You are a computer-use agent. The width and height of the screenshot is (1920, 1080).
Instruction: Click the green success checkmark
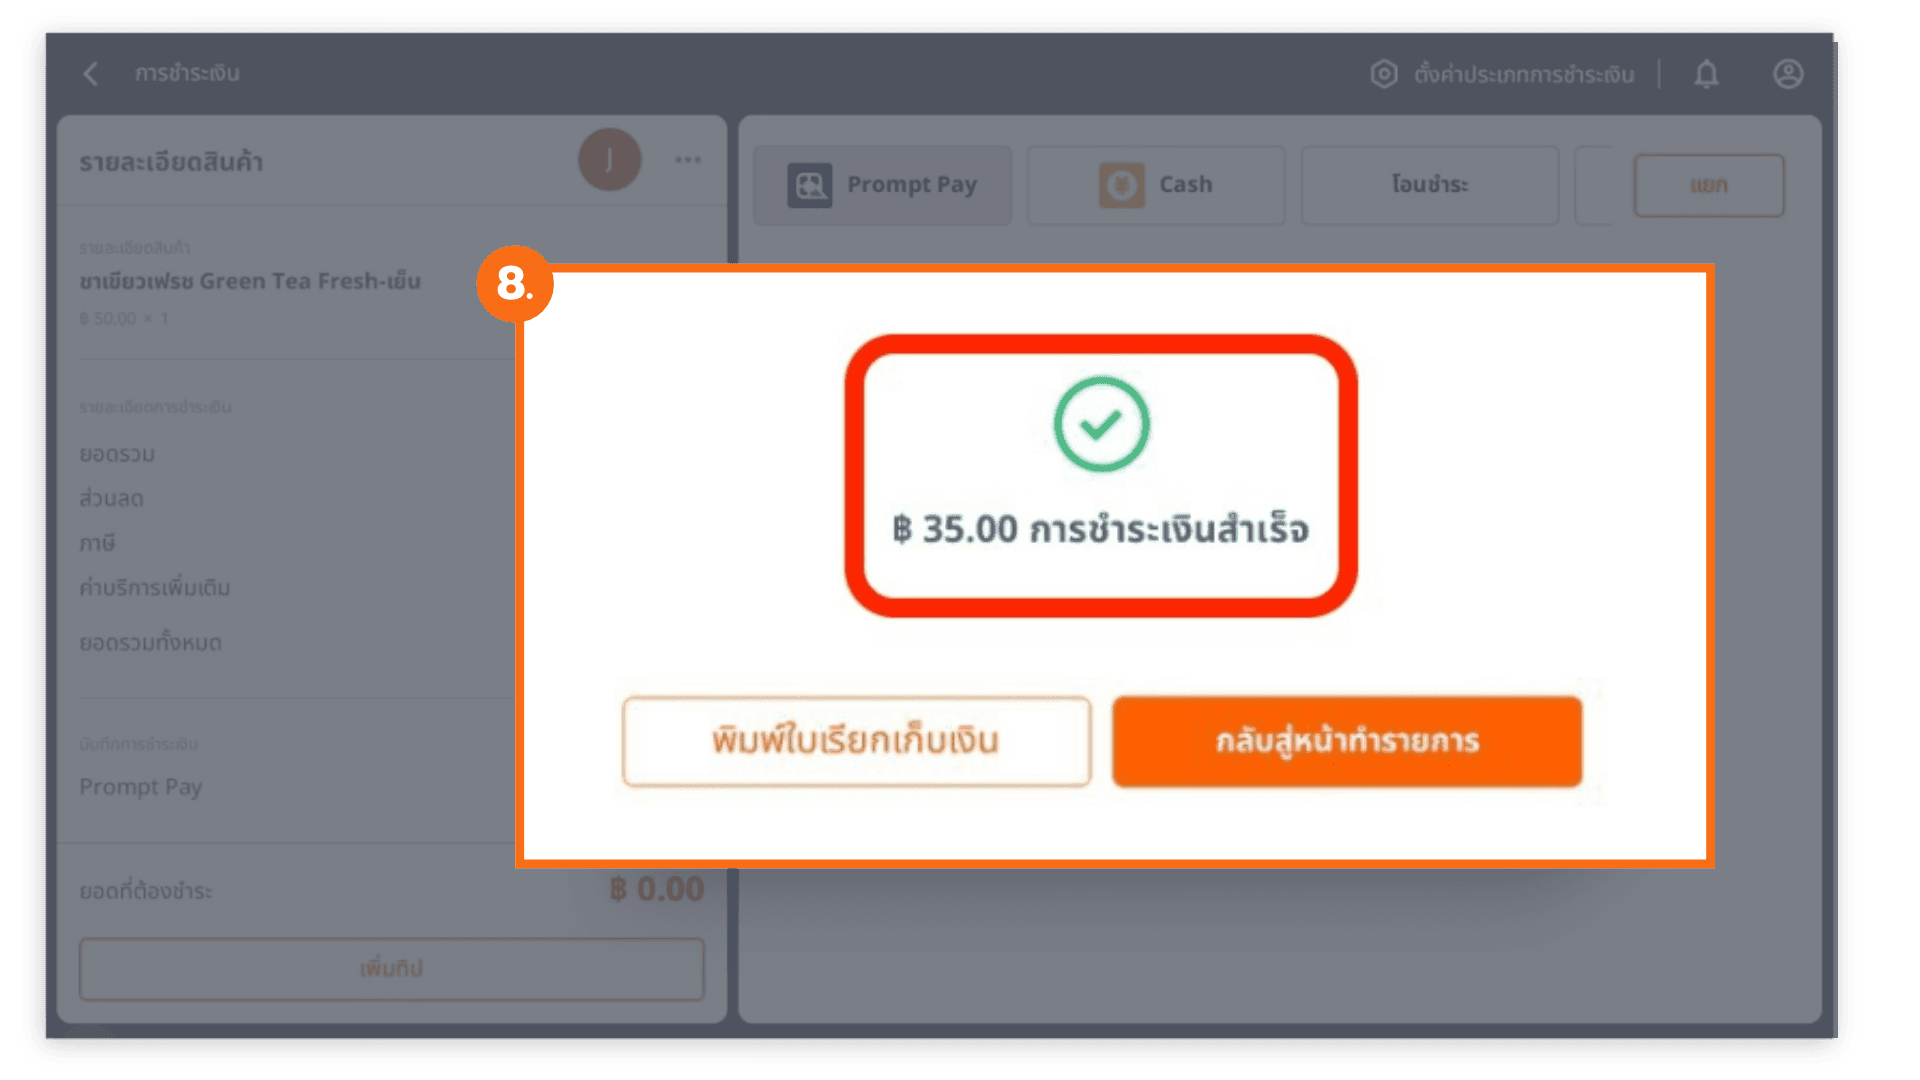coord(1101,425)
